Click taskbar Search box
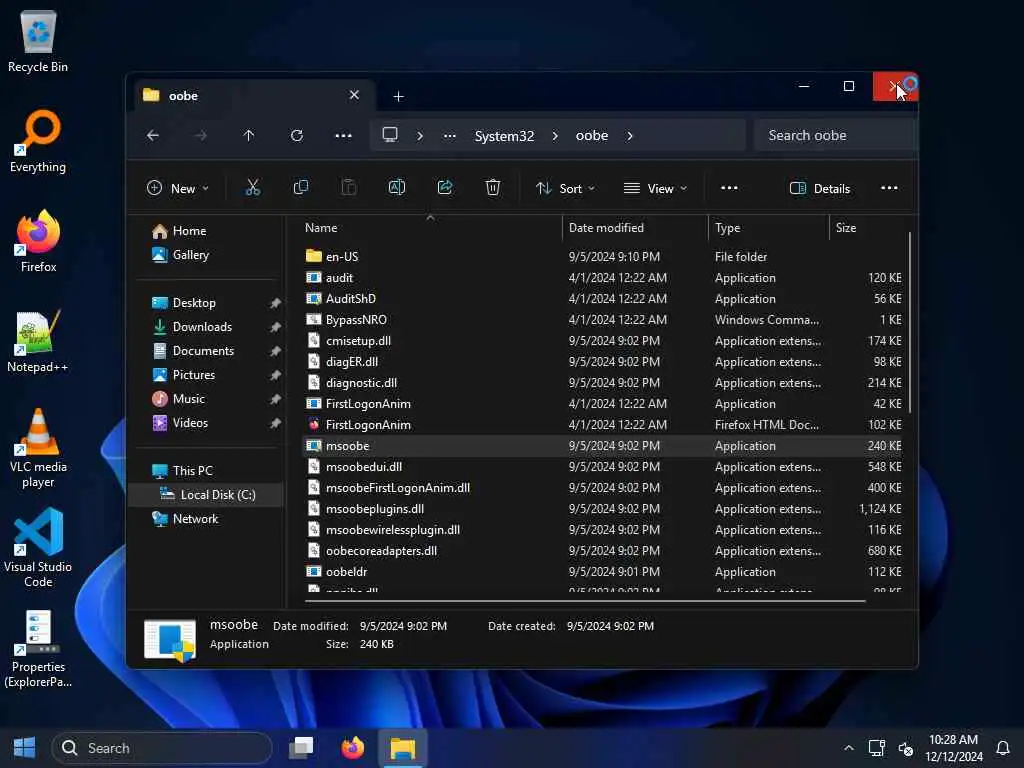 pos(162,748)
